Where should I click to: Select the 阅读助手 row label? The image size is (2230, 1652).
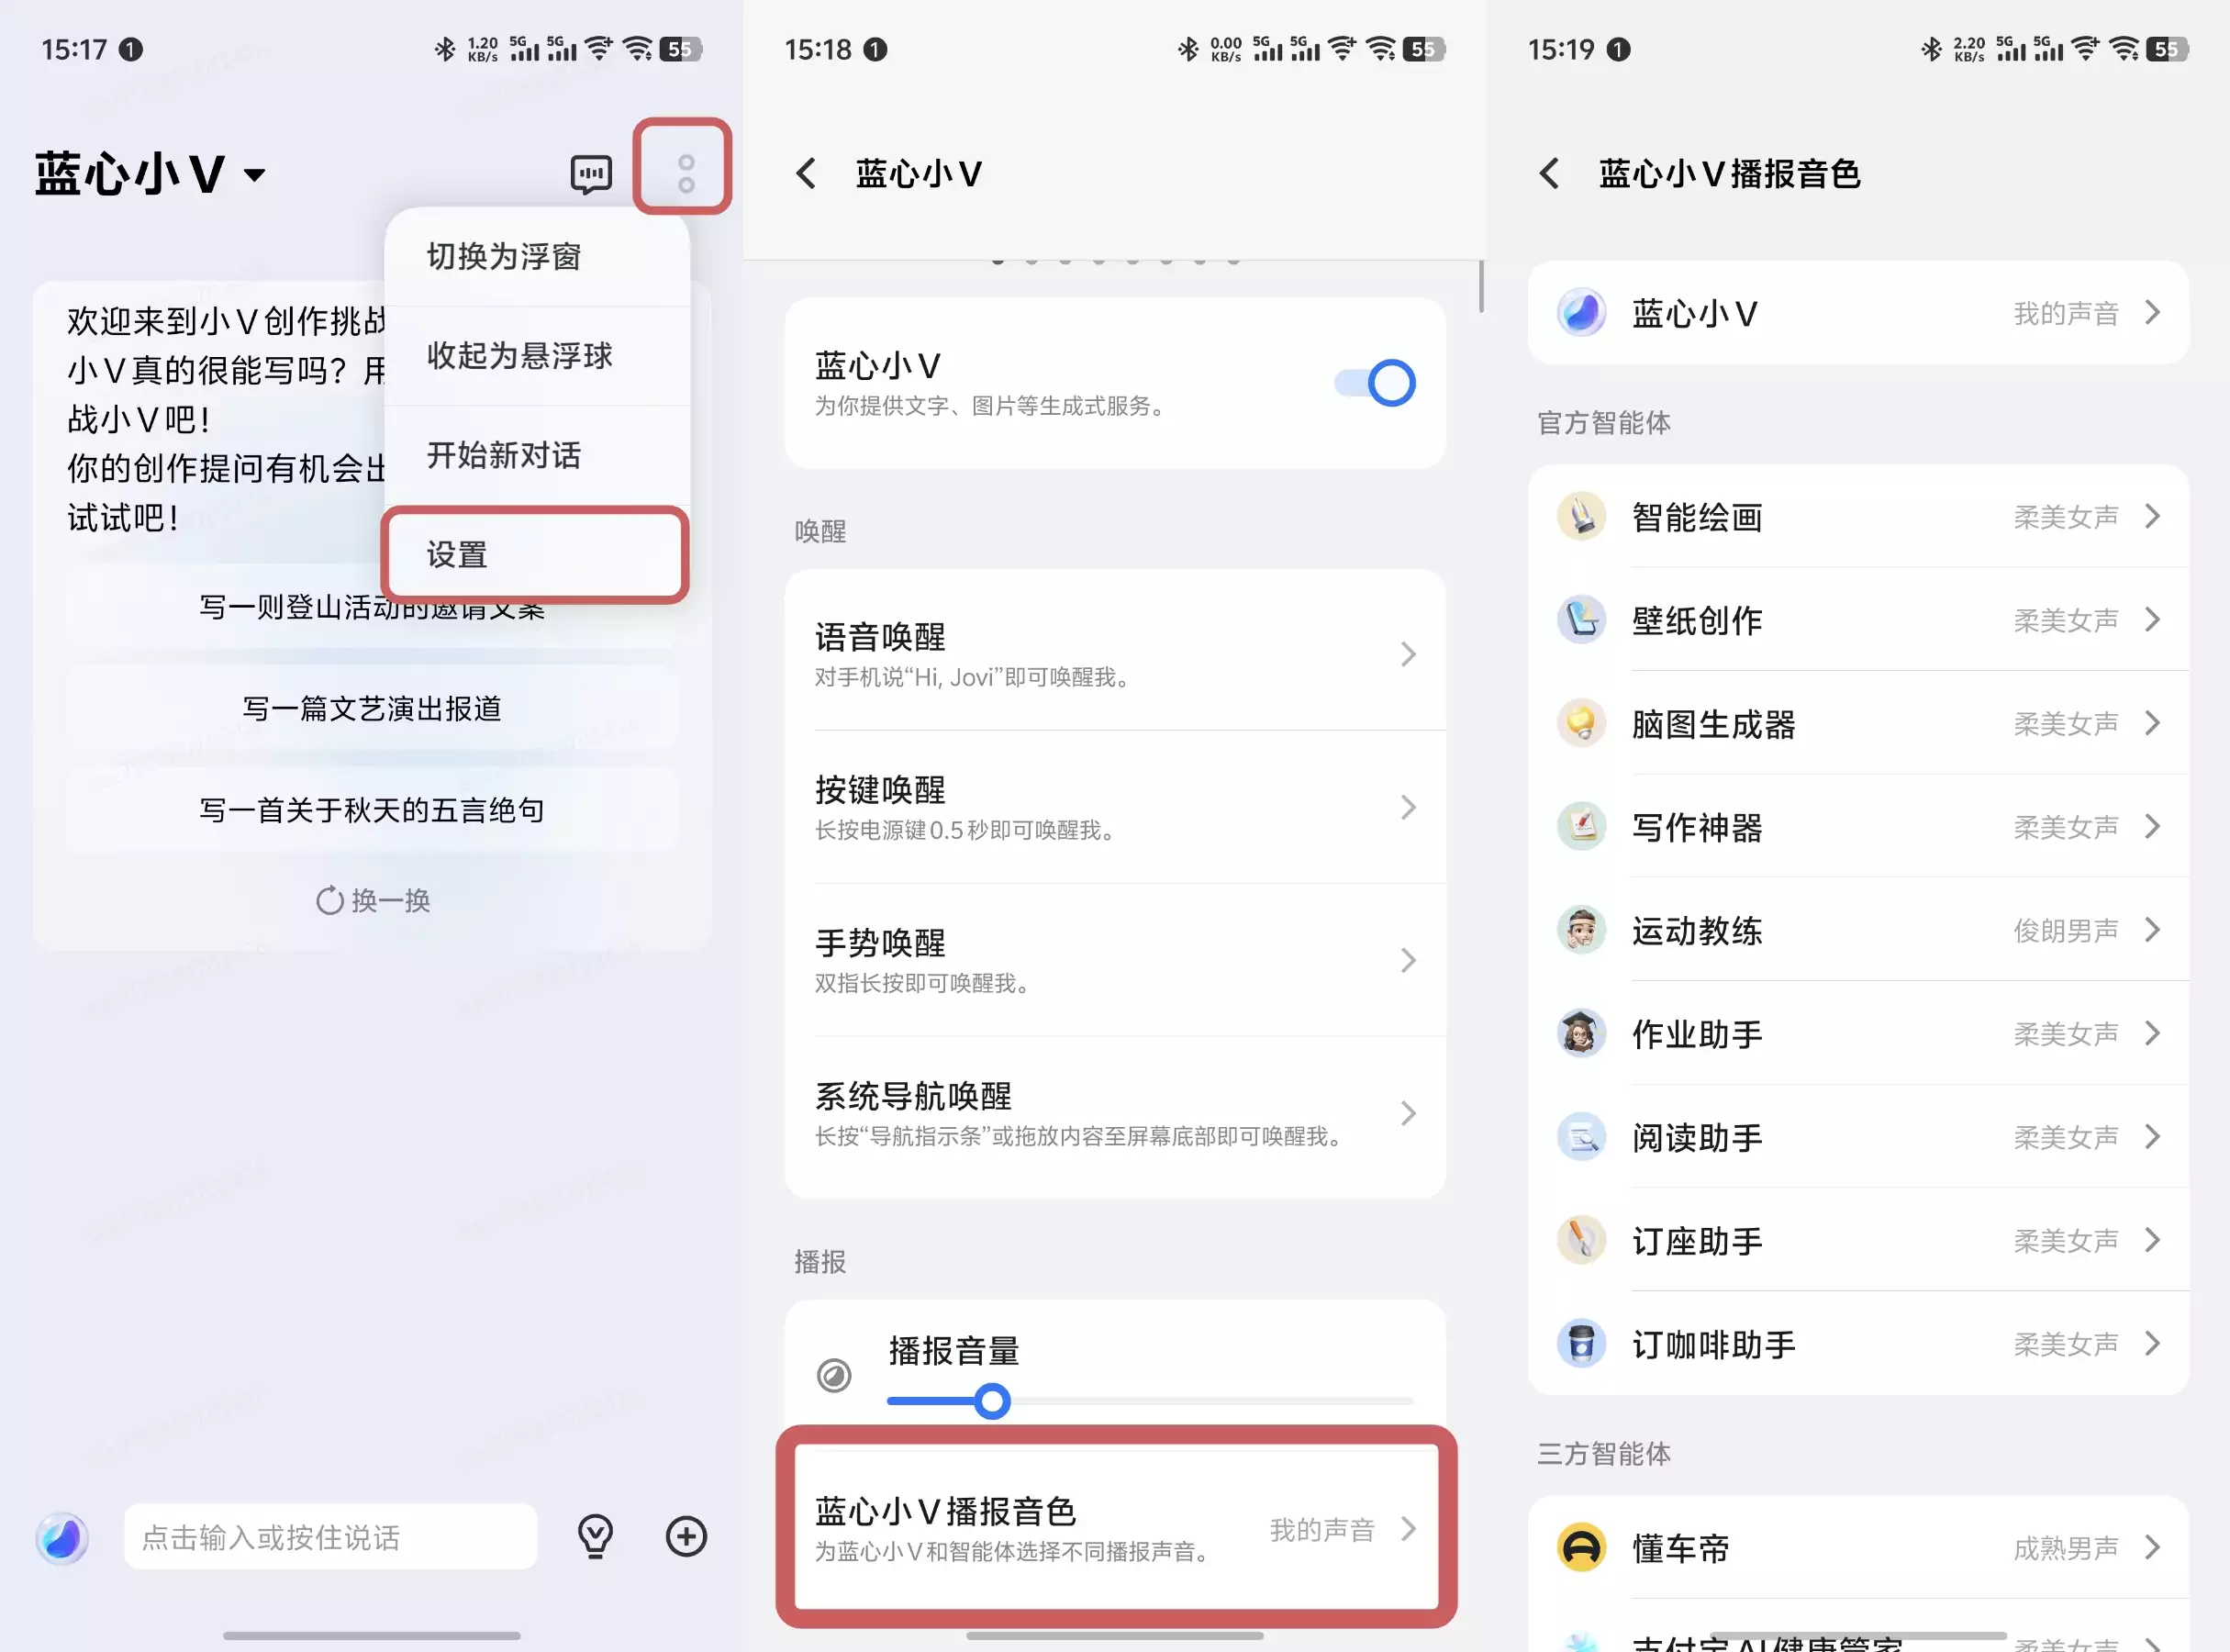(x=1697, y=1138)
